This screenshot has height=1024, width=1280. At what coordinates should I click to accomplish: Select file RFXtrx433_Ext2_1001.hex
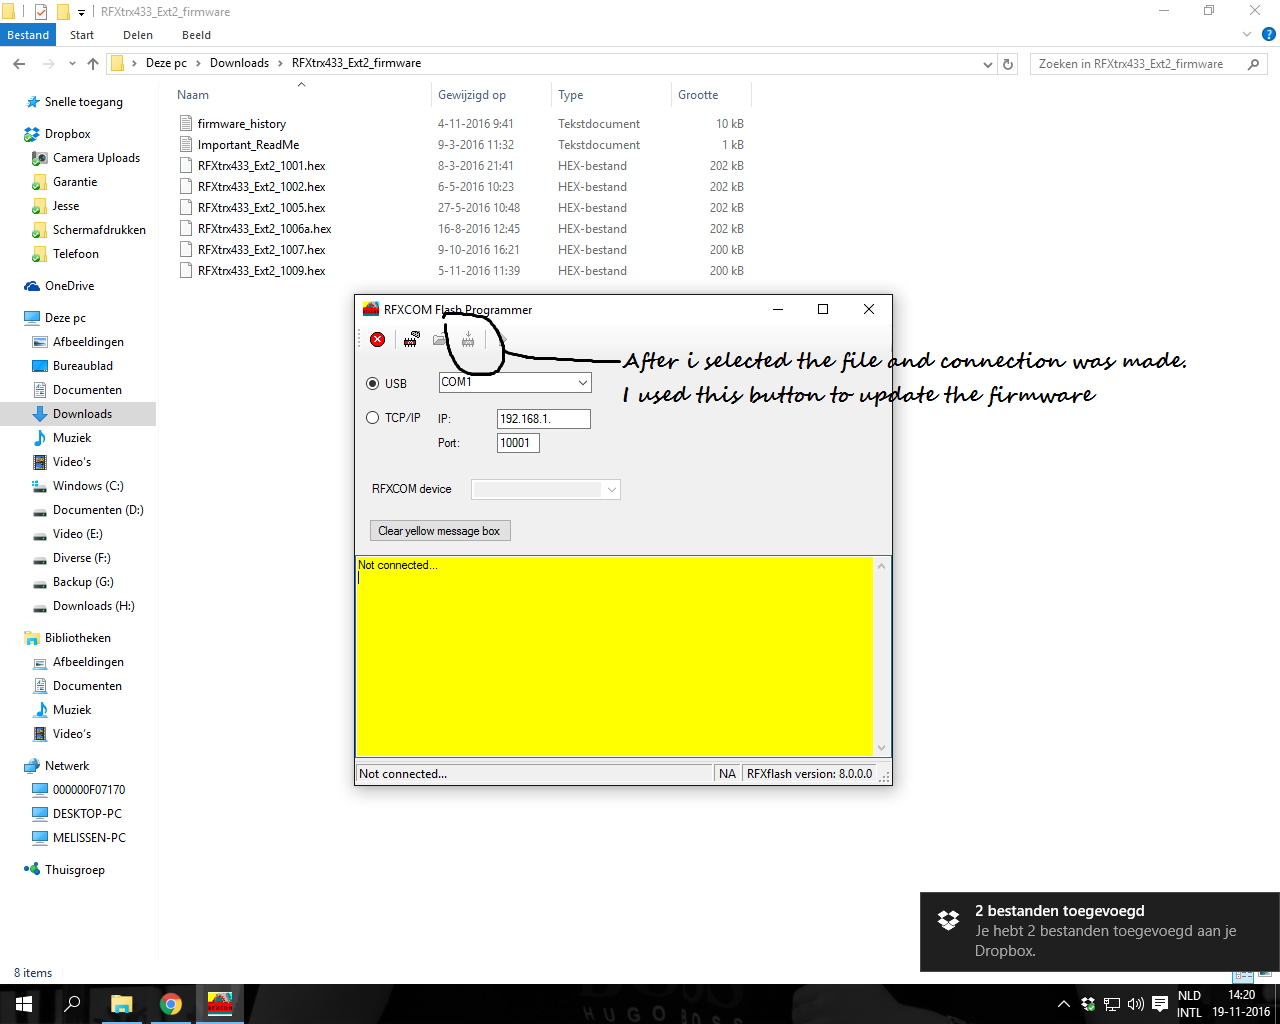pyautogui.click(x=261, y=166)
